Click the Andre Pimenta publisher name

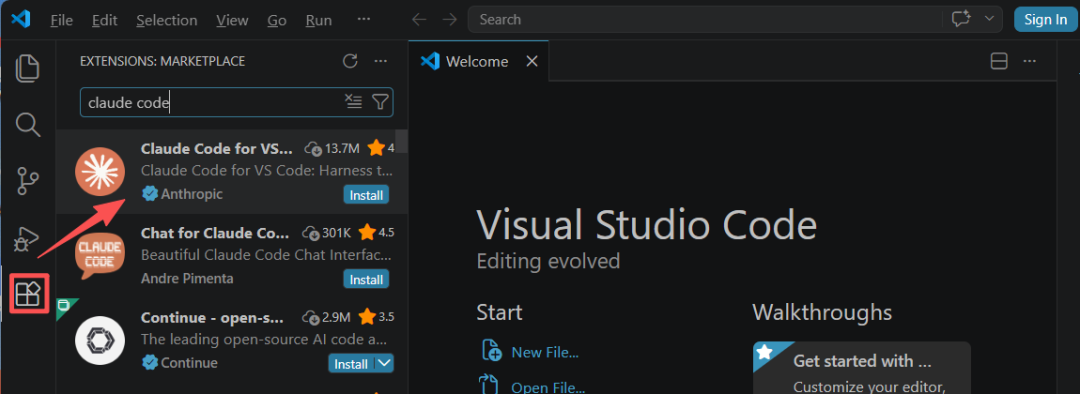[187, 278]
